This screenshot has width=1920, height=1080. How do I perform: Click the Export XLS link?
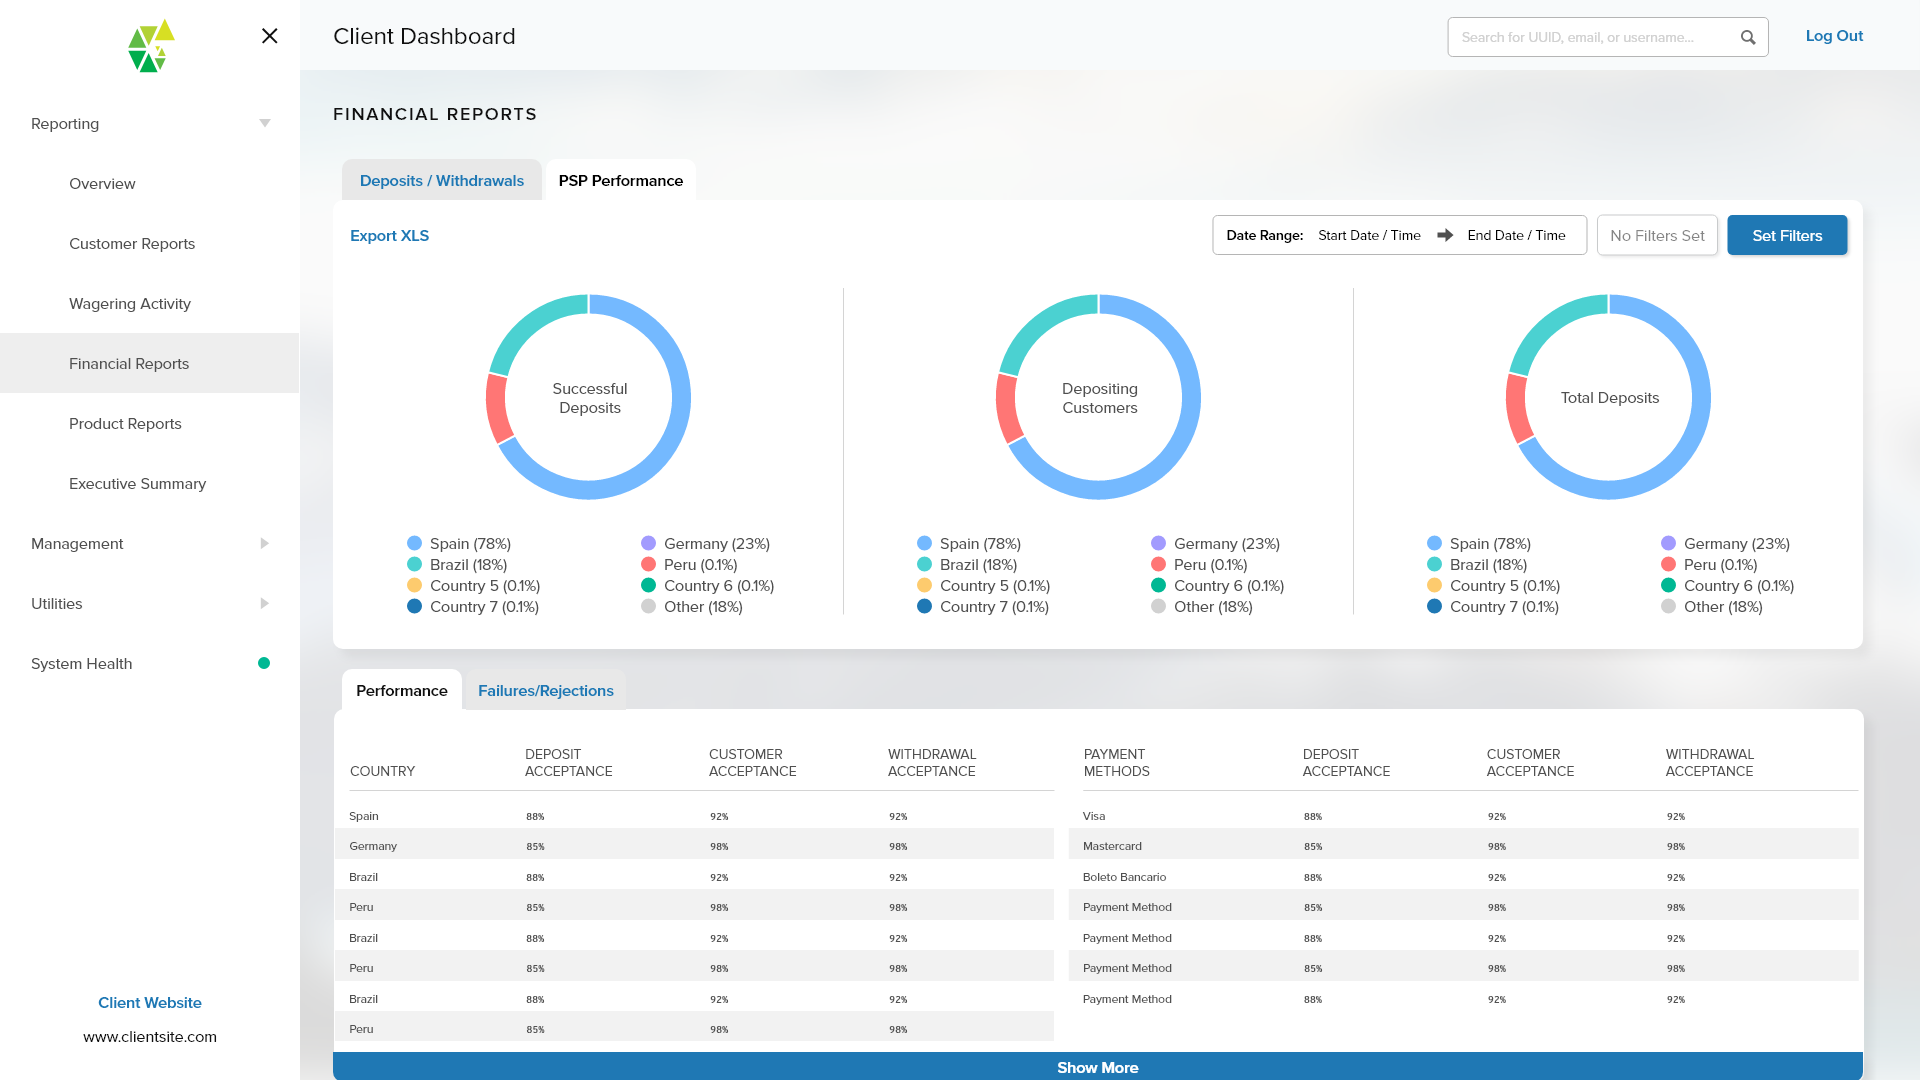[389, 235]
